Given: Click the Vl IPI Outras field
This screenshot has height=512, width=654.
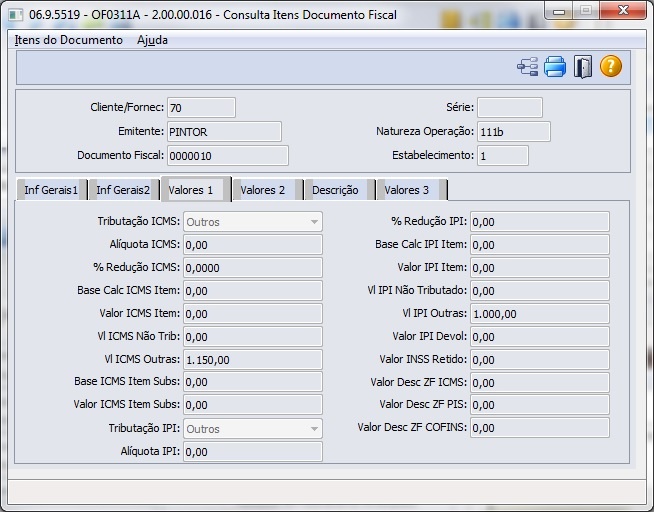Looking at the screenshot, I should [x=540, y=314].
